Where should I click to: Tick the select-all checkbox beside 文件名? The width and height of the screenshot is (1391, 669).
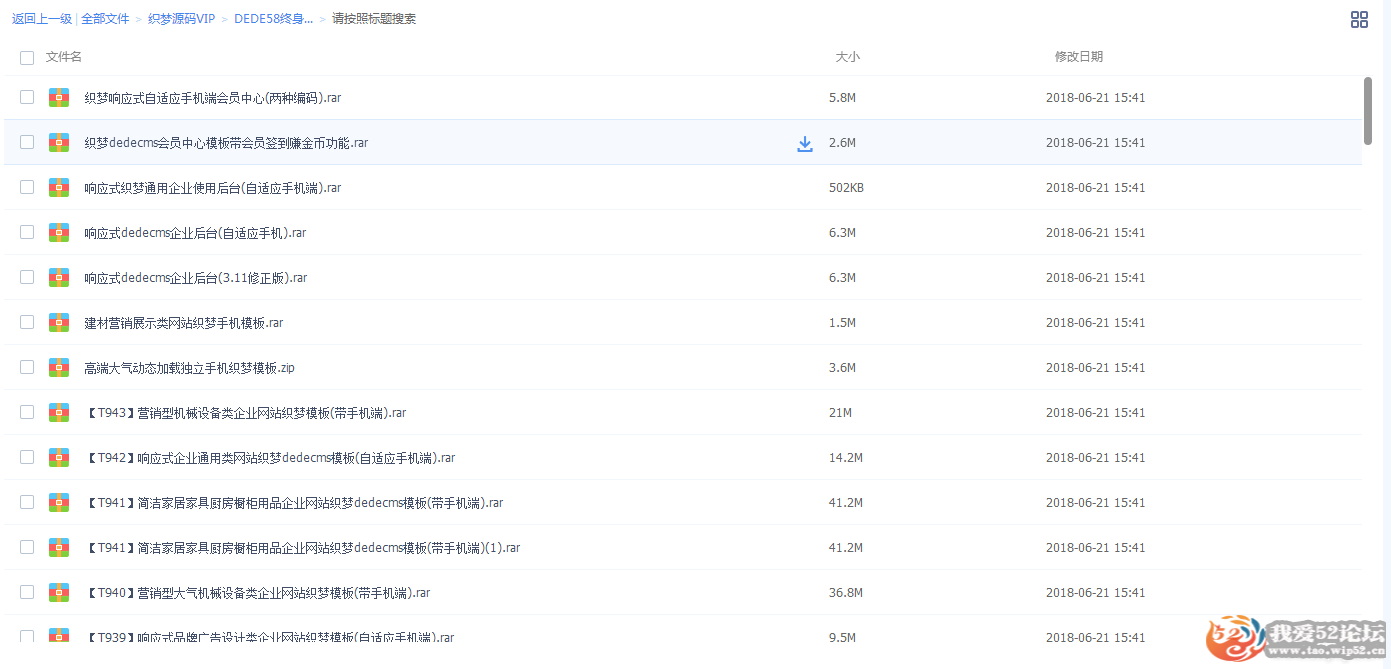coord(27,58)
